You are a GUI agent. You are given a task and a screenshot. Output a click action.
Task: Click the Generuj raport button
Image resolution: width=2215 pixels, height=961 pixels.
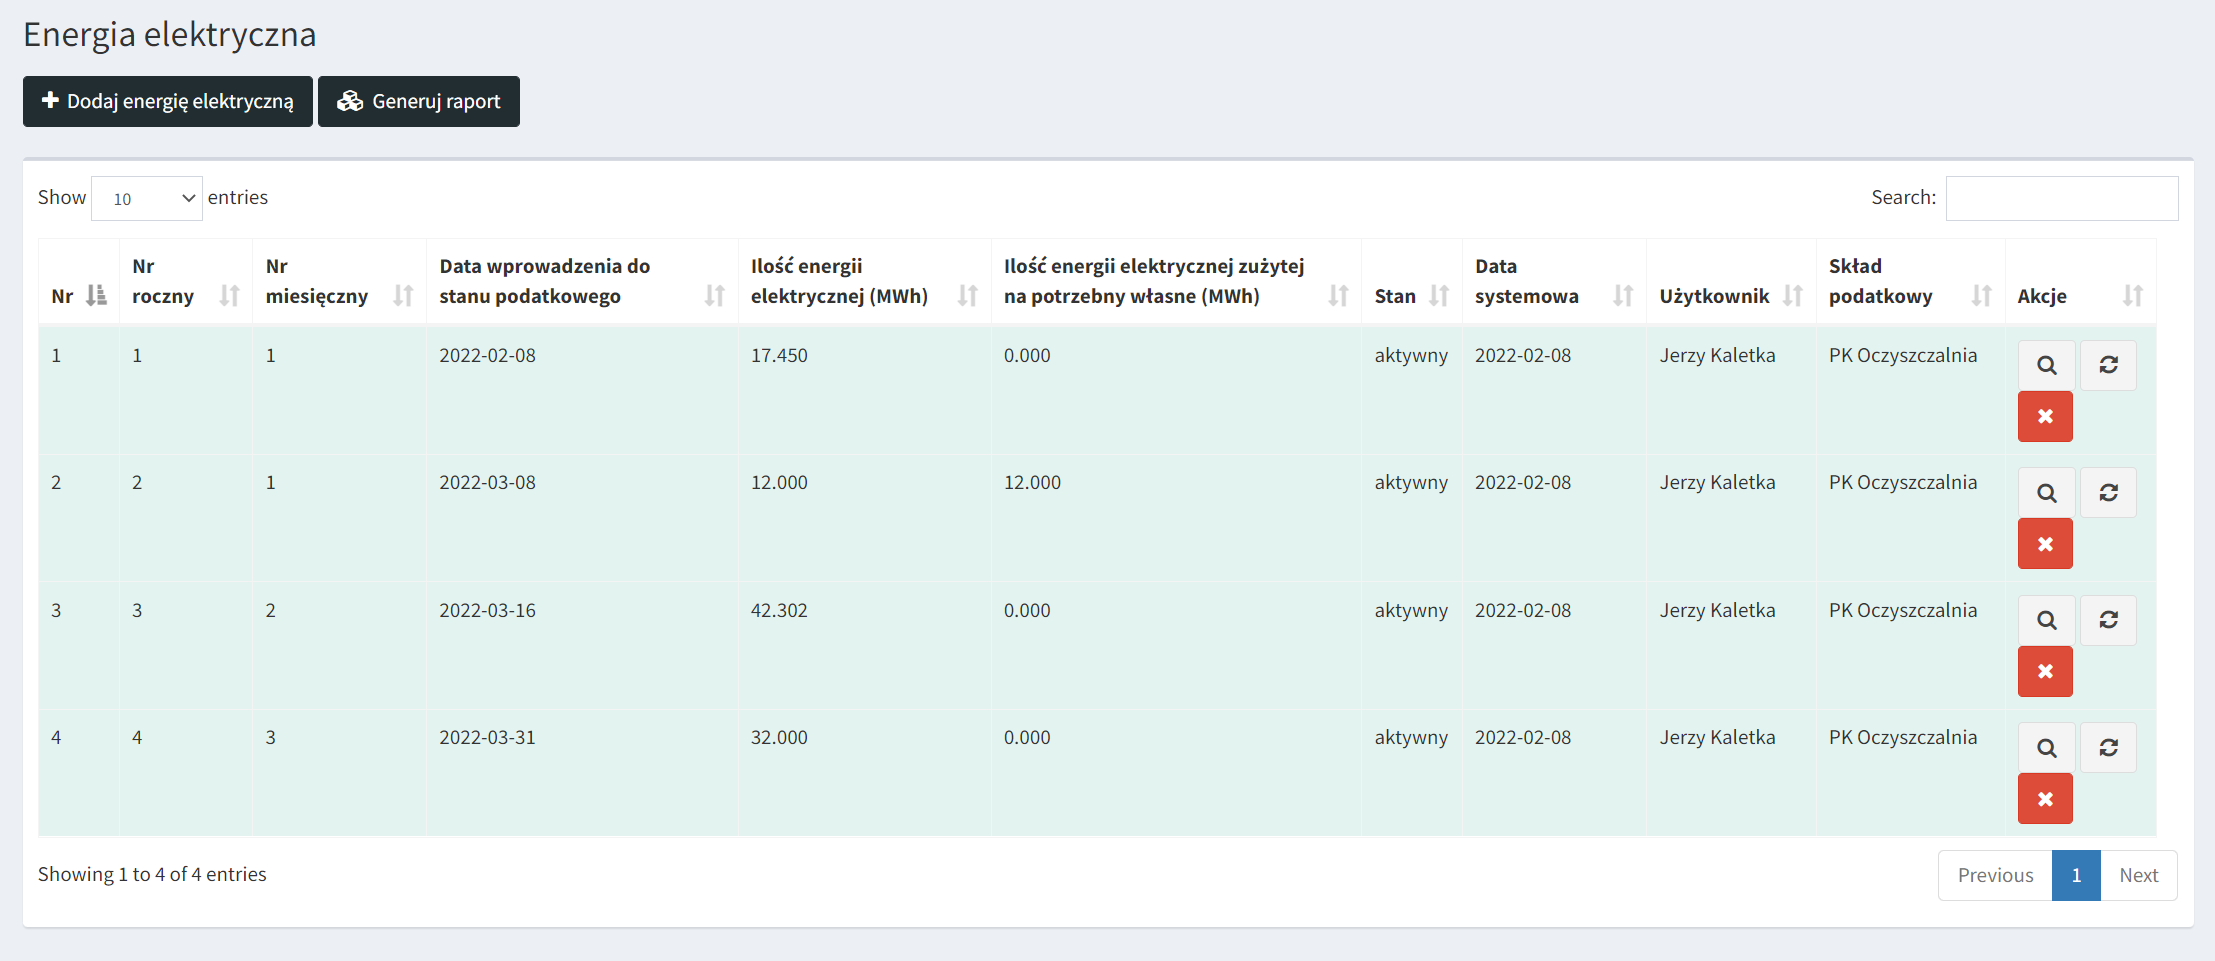pyautogui.click(x=419, y=101)
